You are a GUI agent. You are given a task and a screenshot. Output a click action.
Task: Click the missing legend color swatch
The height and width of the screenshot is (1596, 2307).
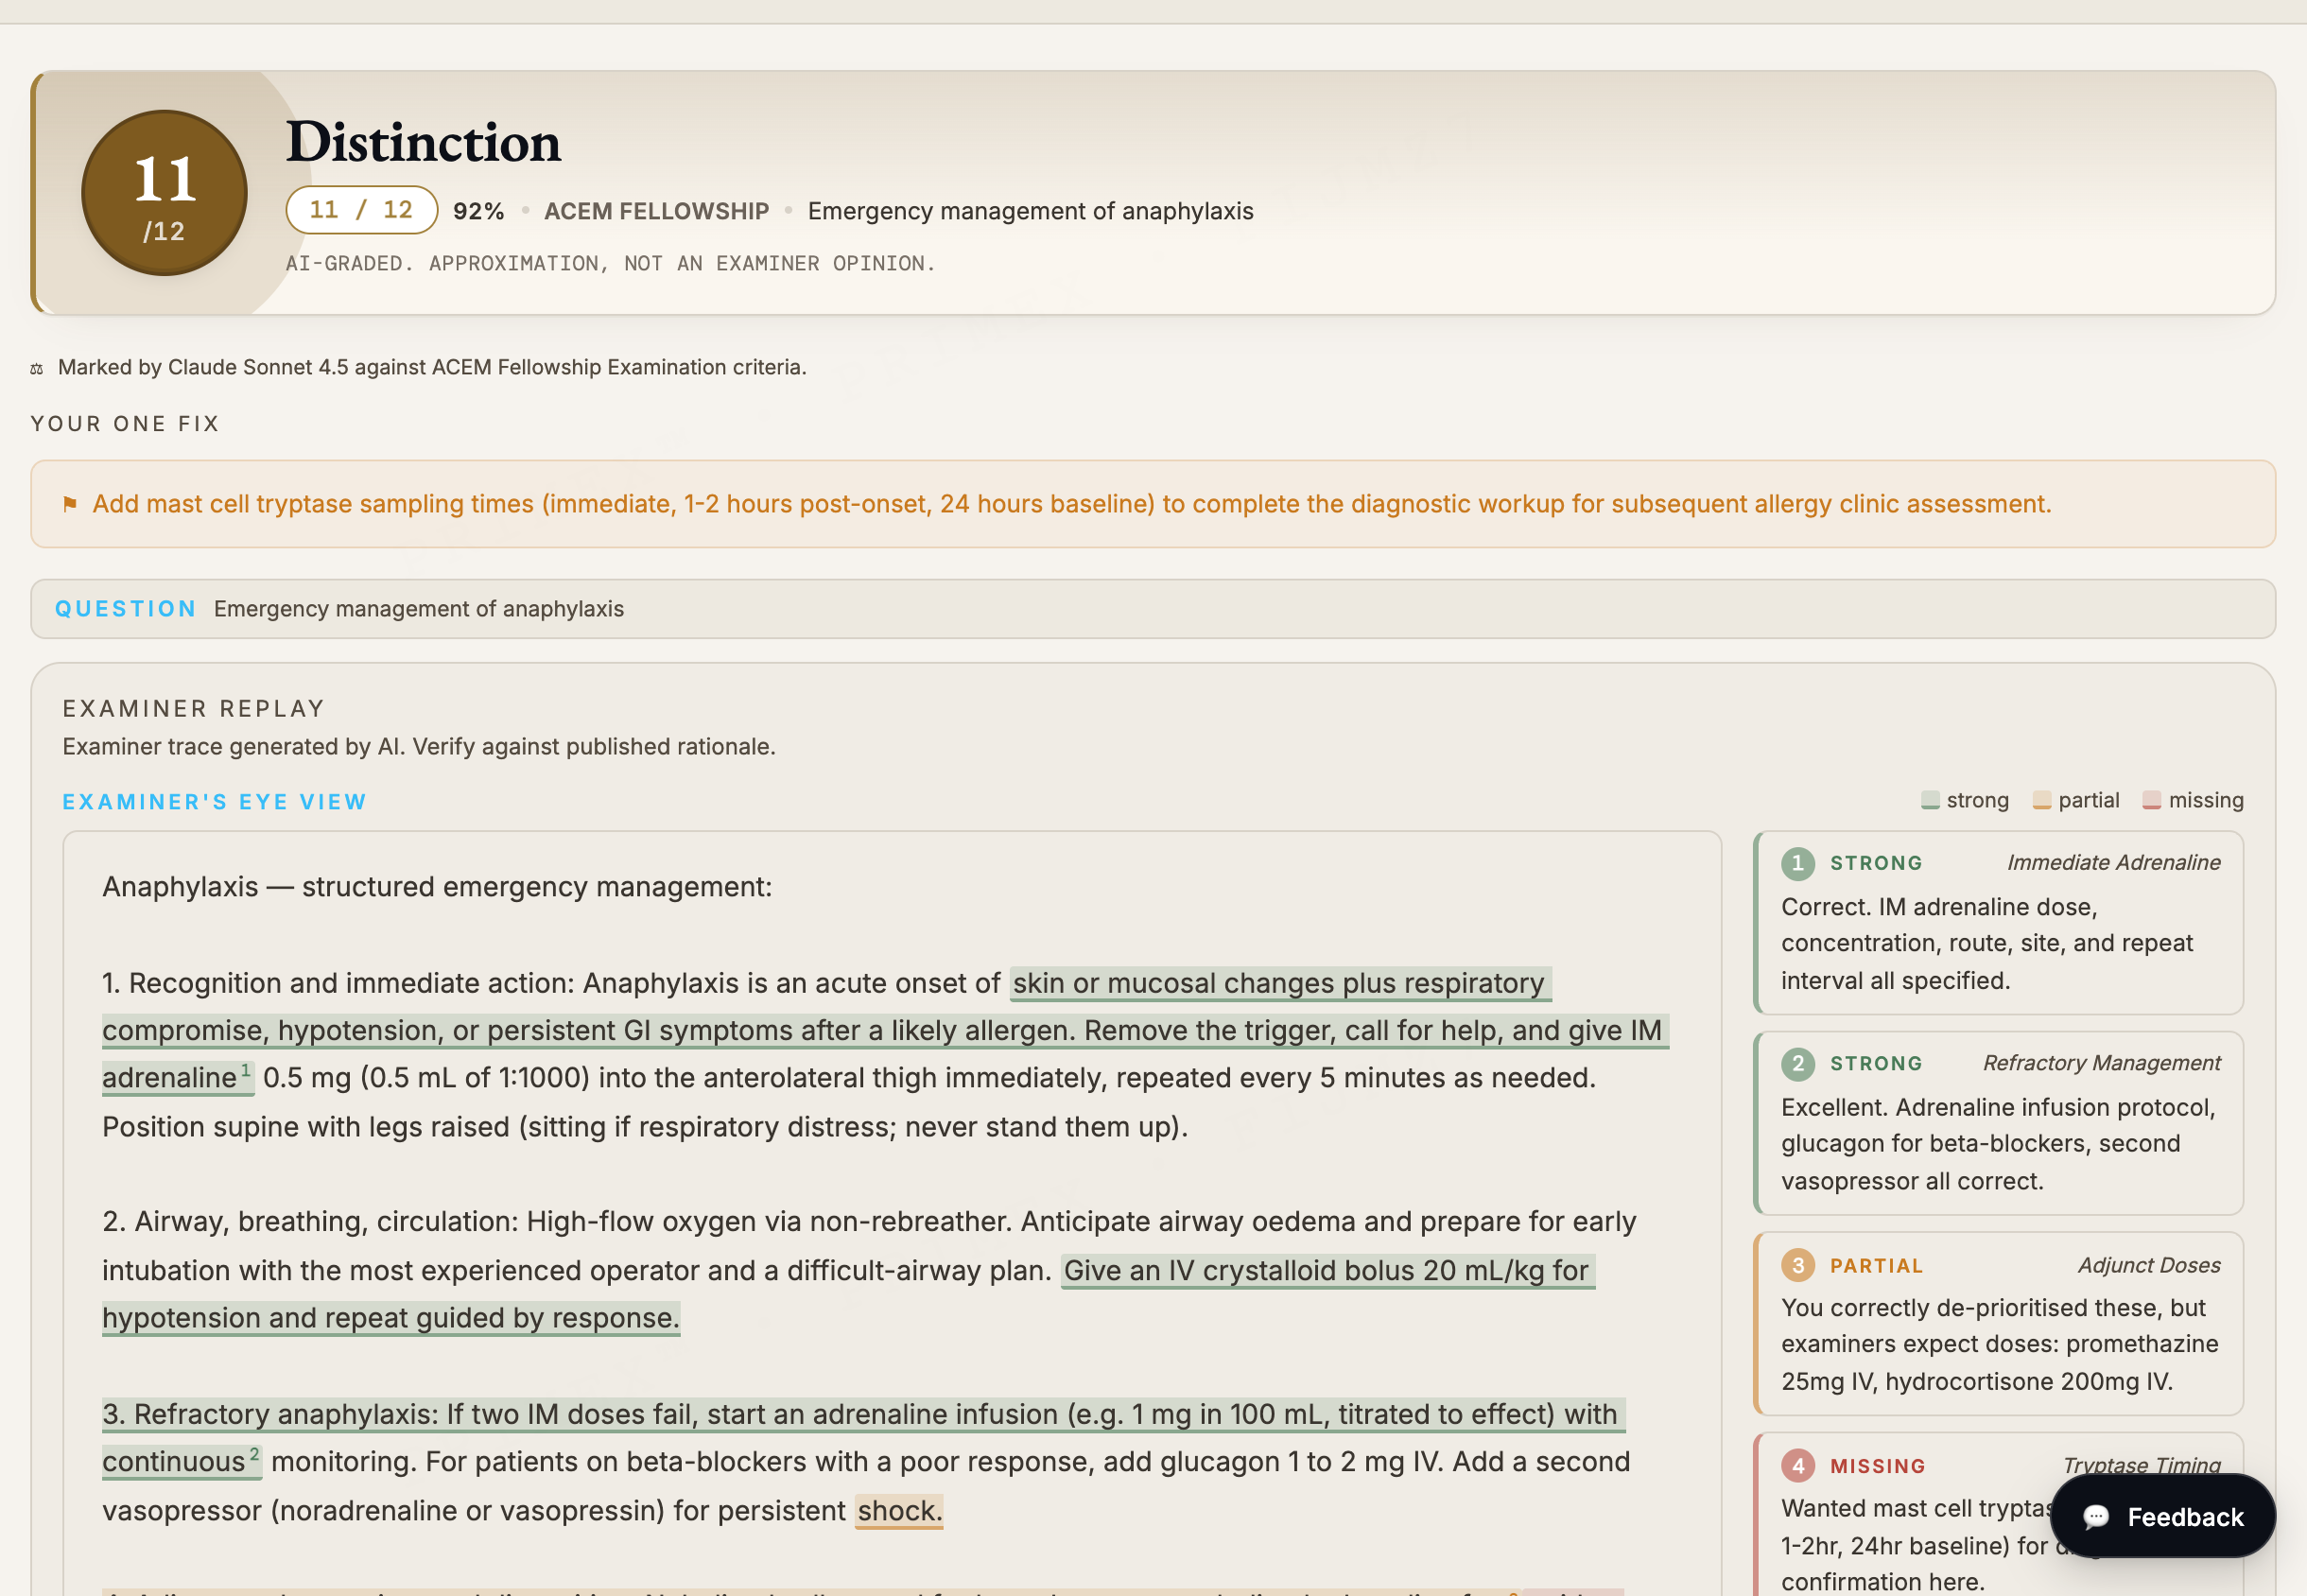click(x=2152, y=800)
